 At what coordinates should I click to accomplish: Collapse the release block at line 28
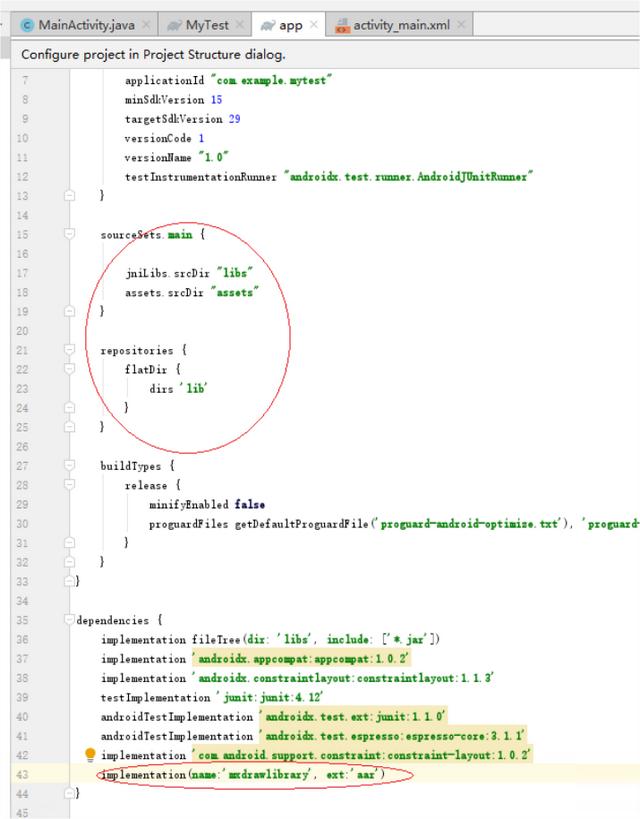[x=69, y=484]
